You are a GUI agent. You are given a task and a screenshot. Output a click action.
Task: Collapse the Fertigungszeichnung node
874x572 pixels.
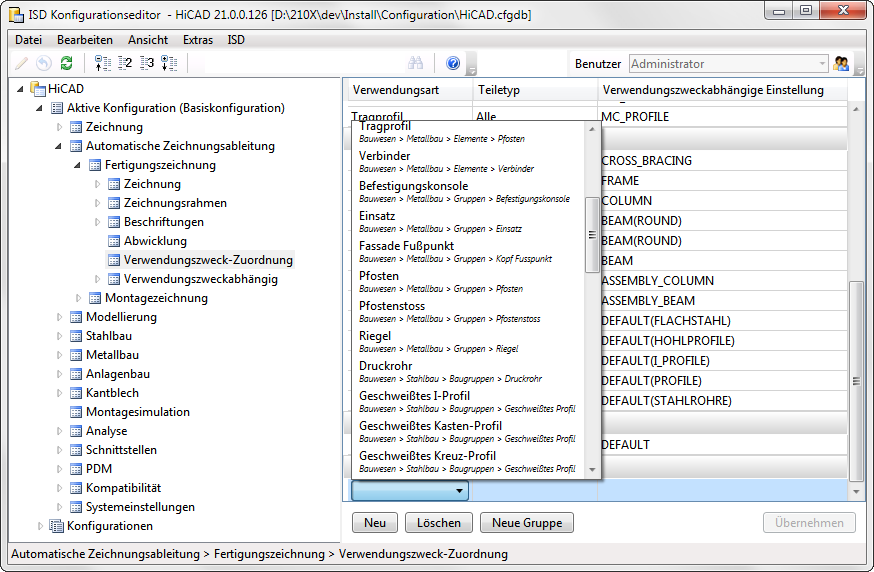click(x=77, y=166)
